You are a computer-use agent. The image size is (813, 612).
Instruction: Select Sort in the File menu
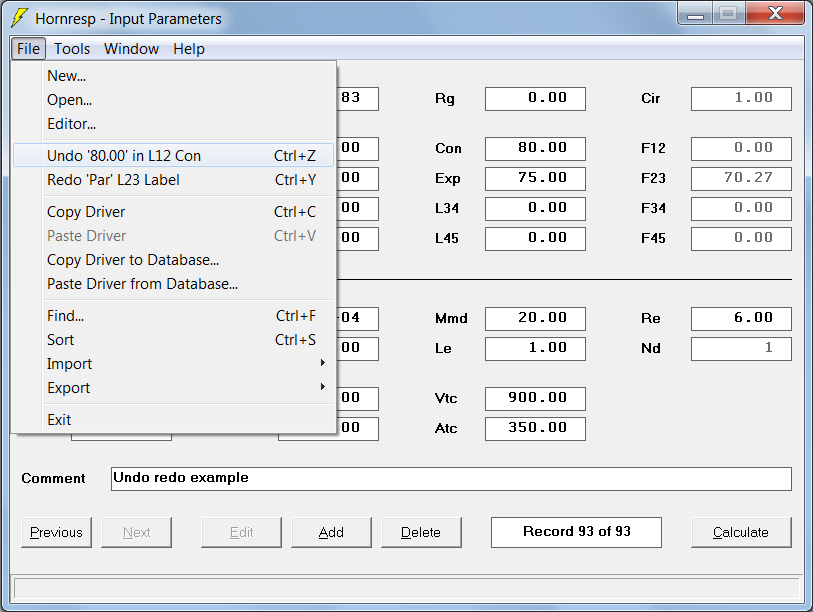pos(174,340)
